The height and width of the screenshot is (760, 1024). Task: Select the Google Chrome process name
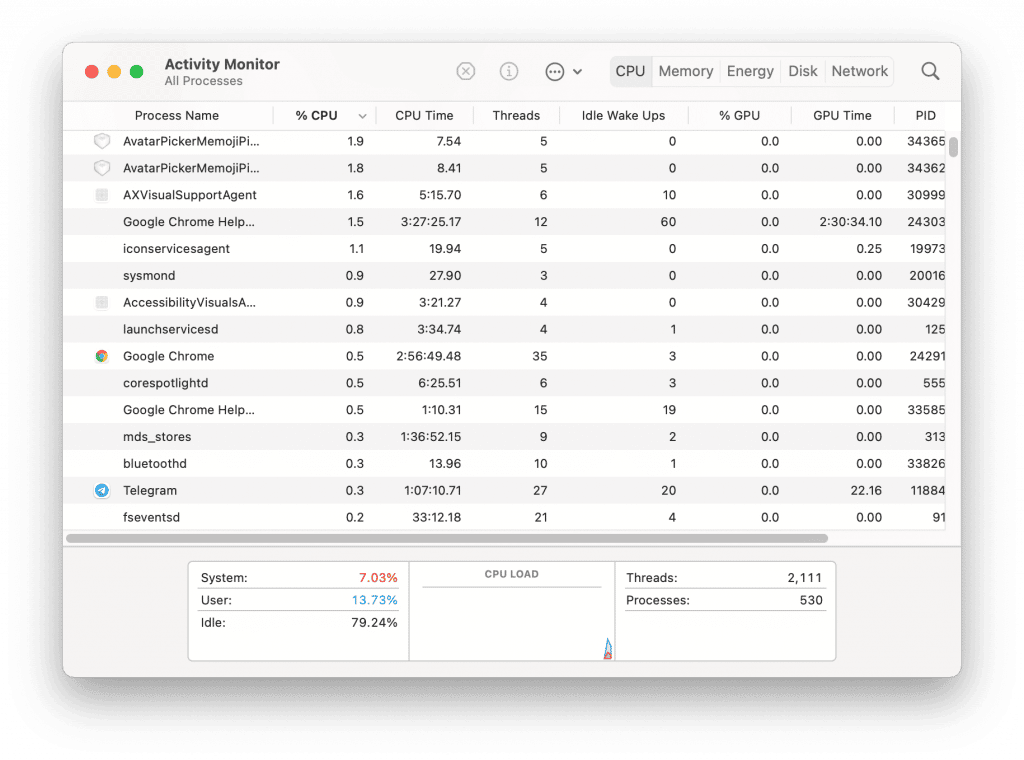pos(168,356)
